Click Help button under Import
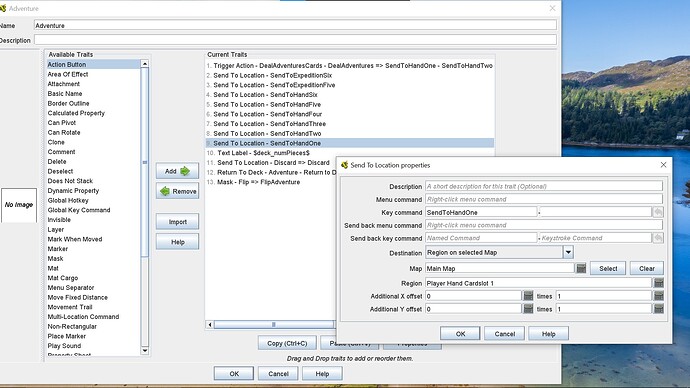The image size is (690, 388). tap(177, 242)
